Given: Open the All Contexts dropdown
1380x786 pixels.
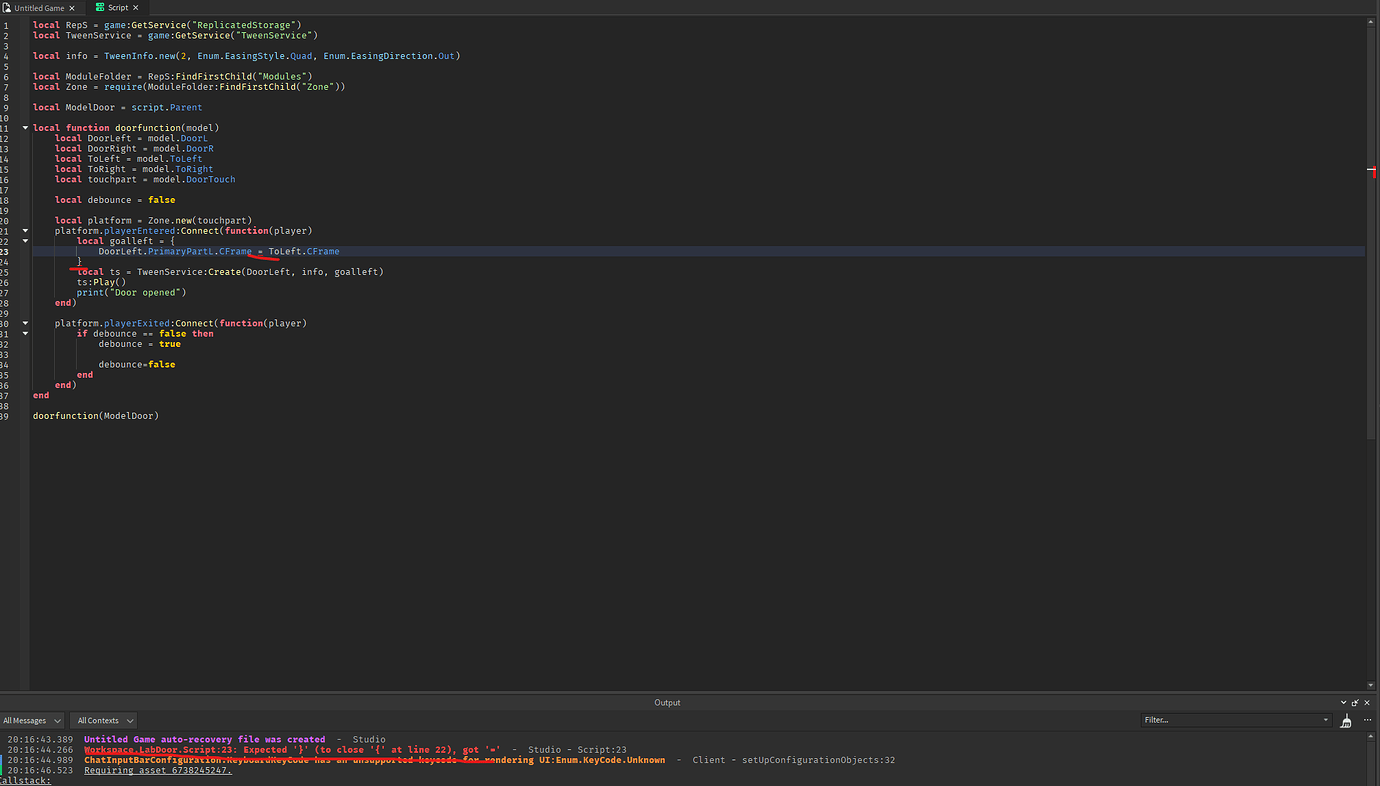Looking at the screenshot, I should [103, 720].
